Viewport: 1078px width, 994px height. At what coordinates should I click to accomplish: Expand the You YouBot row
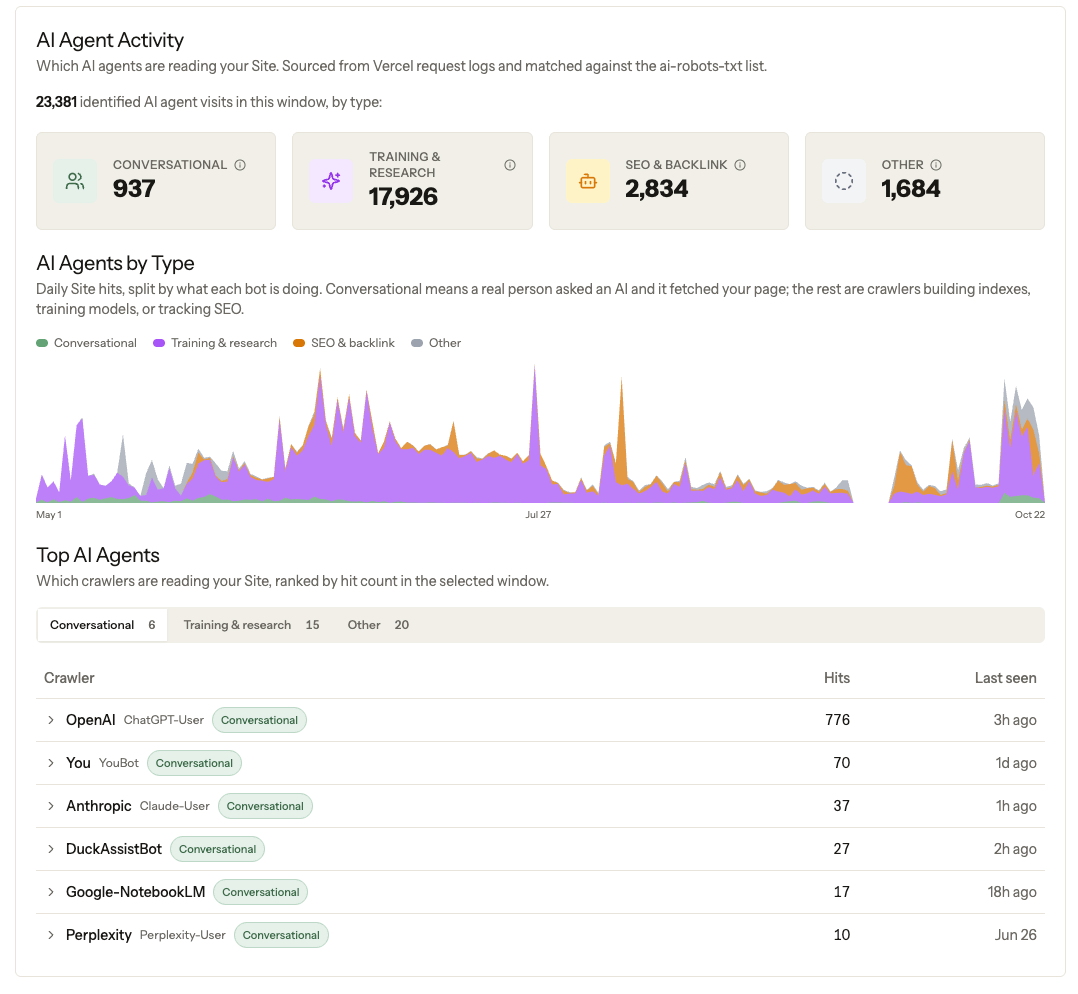[51, 763]
